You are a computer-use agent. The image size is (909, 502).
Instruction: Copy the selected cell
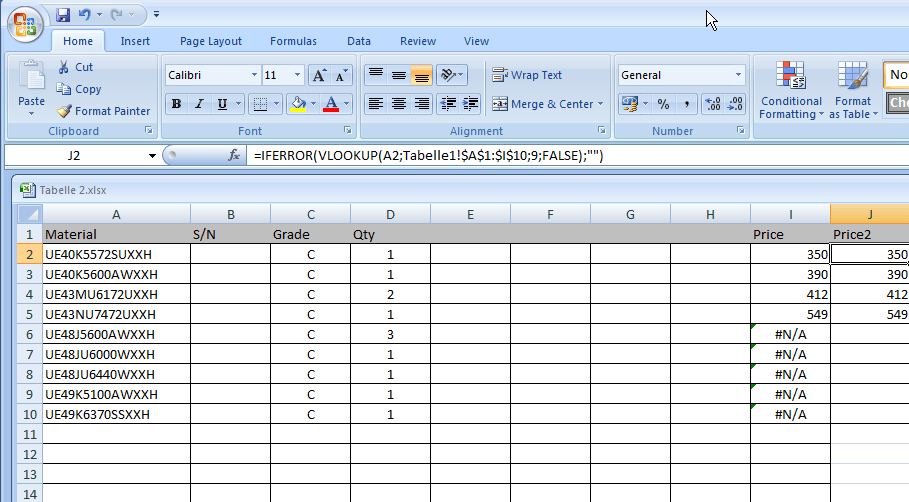coord(79,89)
